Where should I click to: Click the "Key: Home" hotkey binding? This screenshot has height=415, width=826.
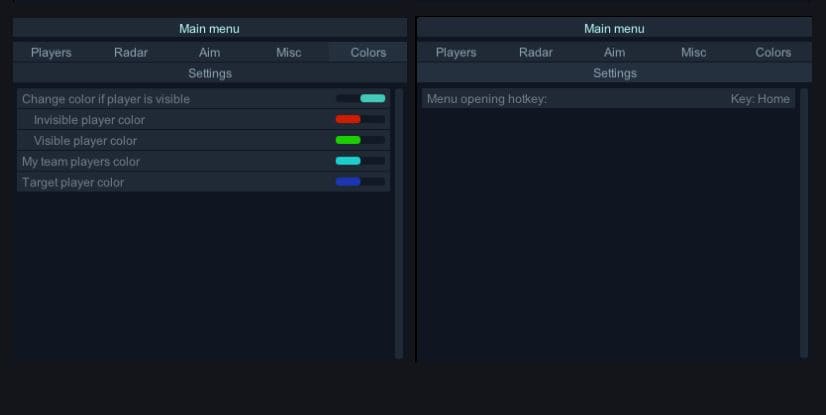point(760,99)
